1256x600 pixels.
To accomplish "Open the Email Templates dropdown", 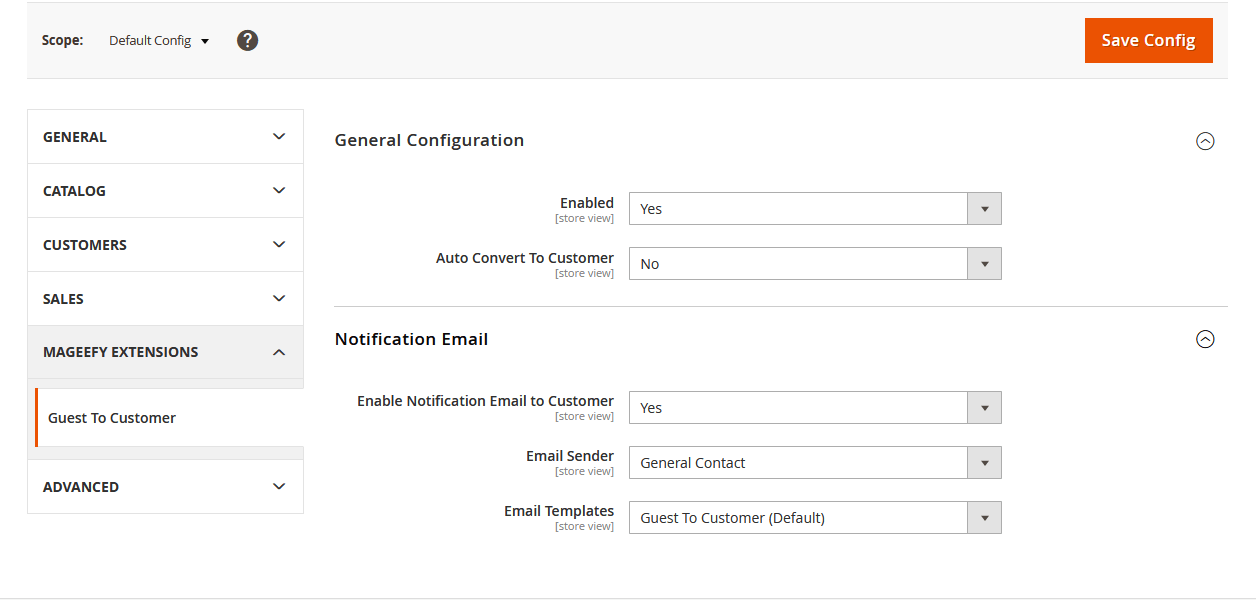I will pos(814,518).
